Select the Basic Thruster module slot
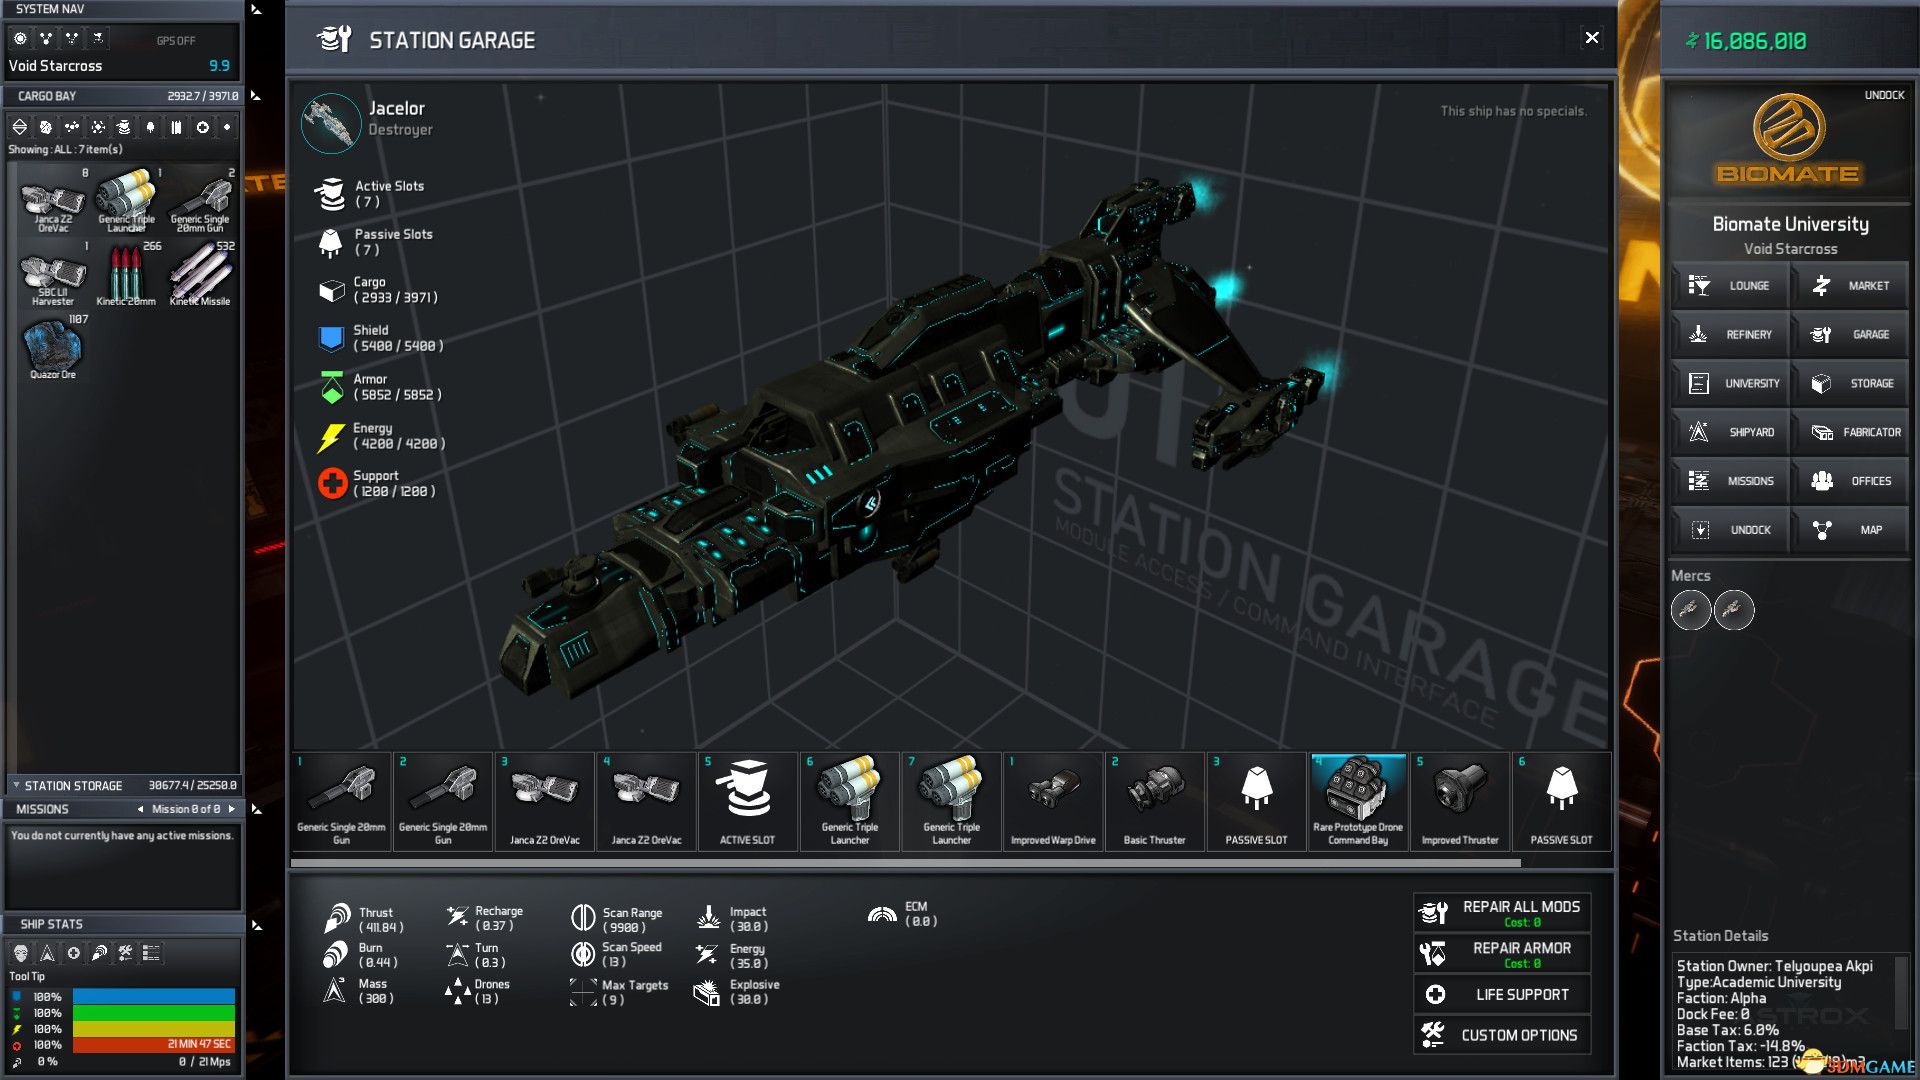1920x1080 pixels. click(1155, 800)
